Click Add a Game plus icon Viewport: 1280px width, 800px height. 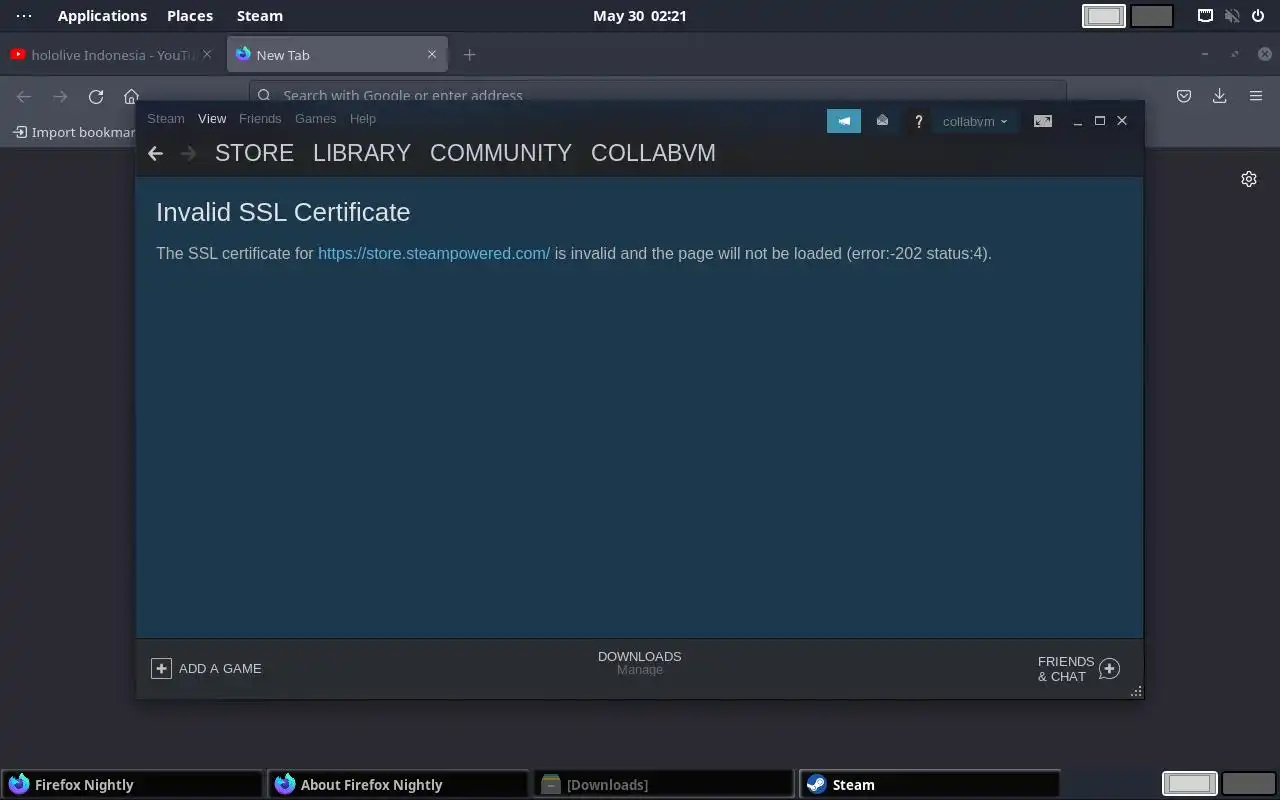click(x=161, y=668)
